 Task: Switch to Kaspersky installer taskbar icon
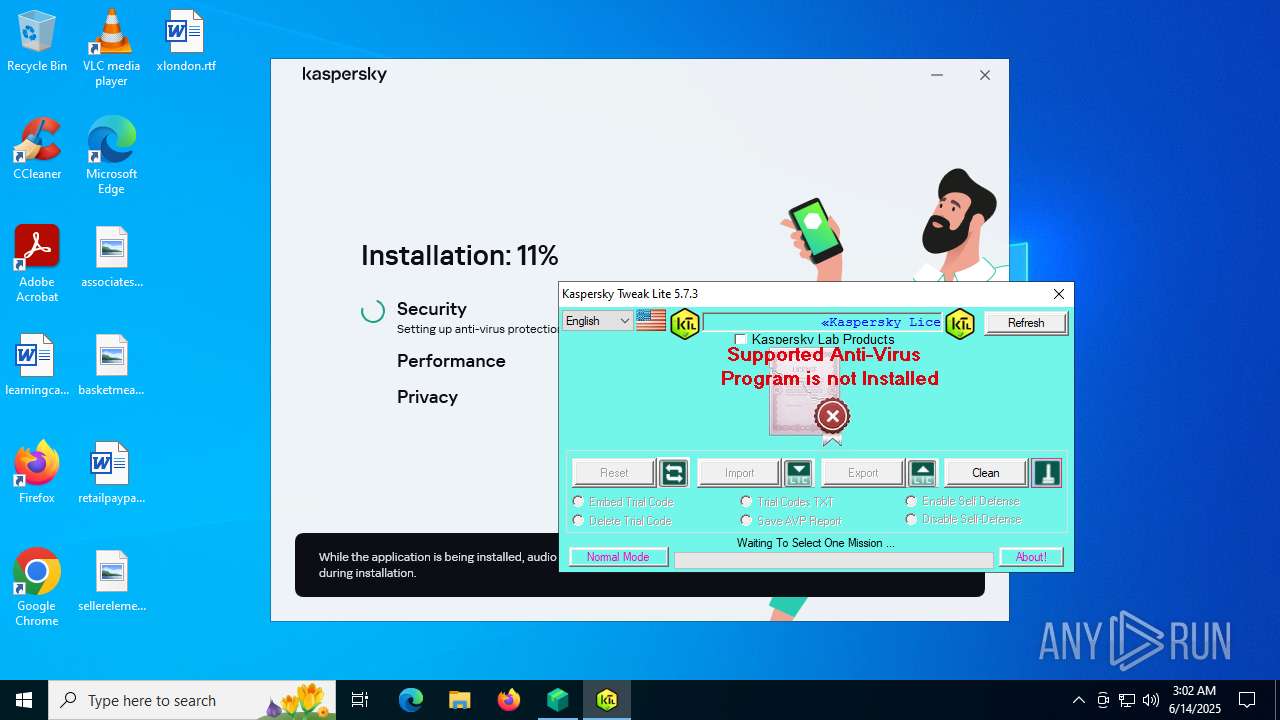pyautogui.click(x=558, y=700)
